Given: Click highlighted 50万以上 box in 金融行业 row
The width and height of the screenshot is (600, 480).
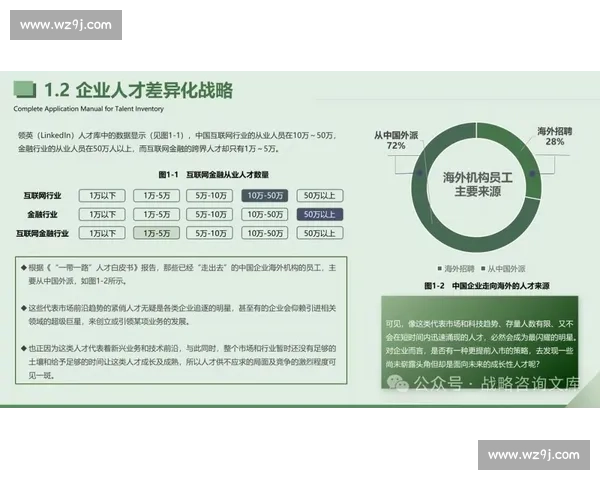Looking at the screenshot, I should click(x=320, y=214).
